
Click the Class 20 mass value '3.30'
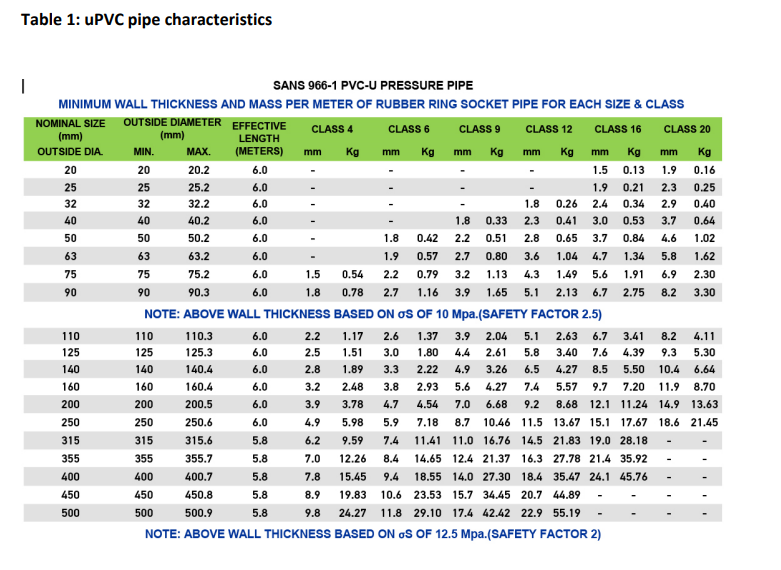pyautogui.click(x=704, y=292)
